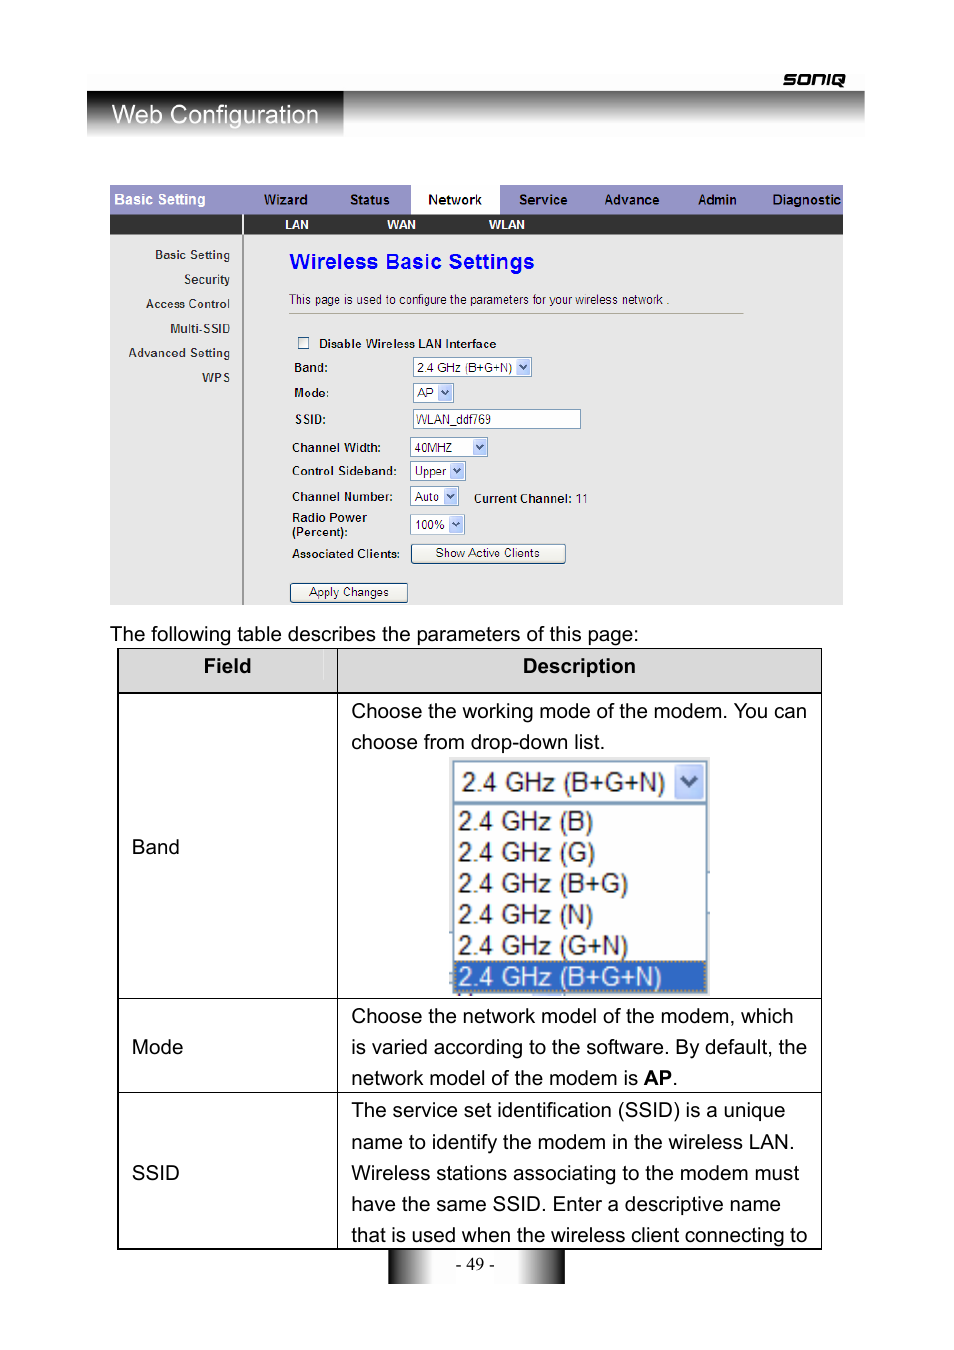This screenshot has height=1350, width=954.
Task: Expand the Control Sideband dropdown
Action: coord(438,471)
